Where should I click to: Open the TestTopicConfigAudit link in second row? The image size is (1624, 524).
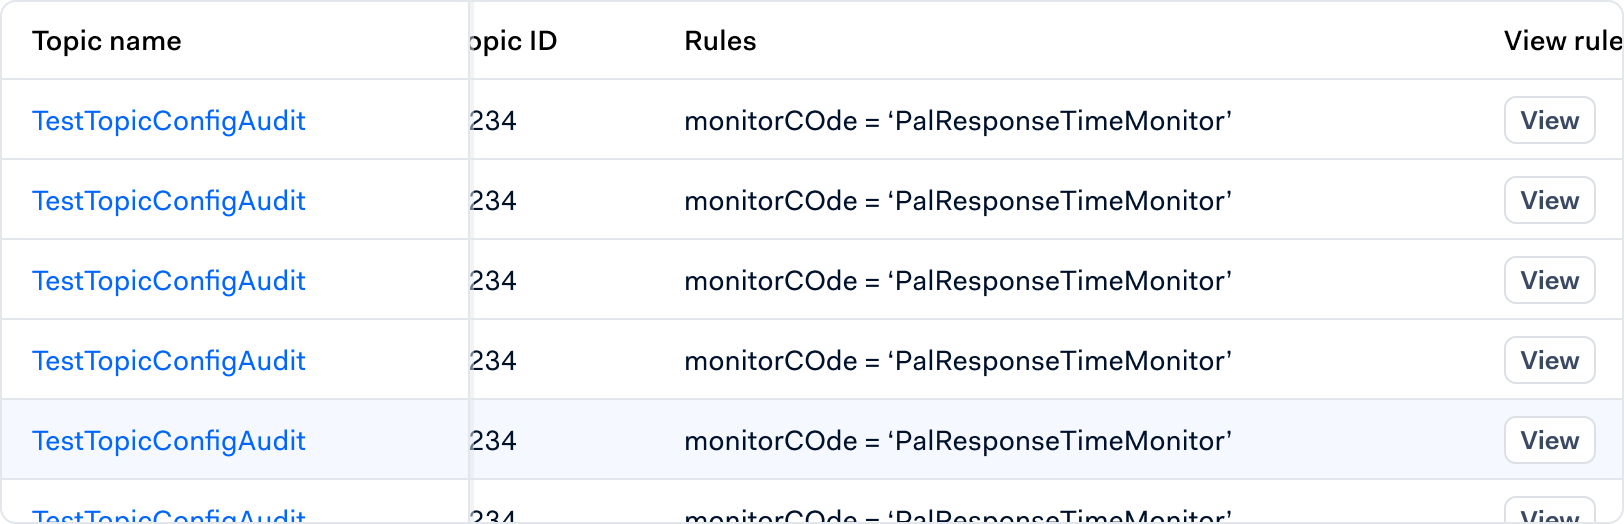[169, 201]
